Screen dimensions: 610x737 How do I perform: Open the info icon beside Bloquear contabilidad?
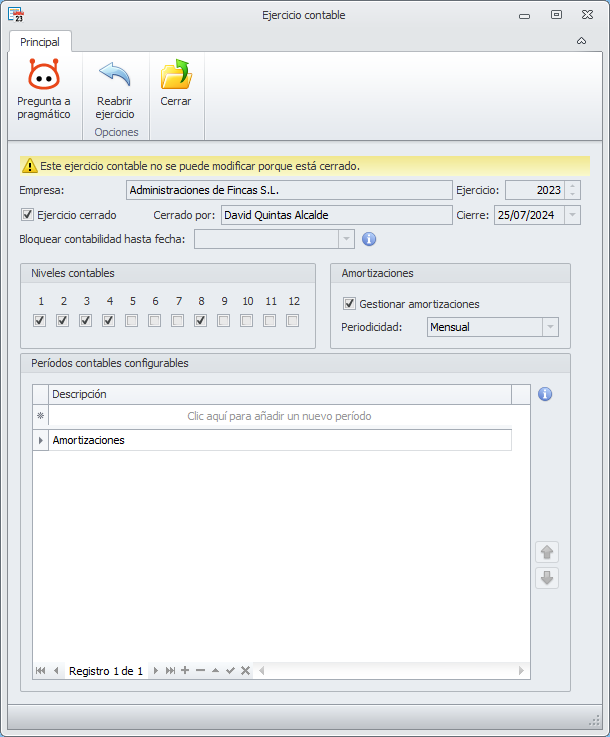[369, 239]
